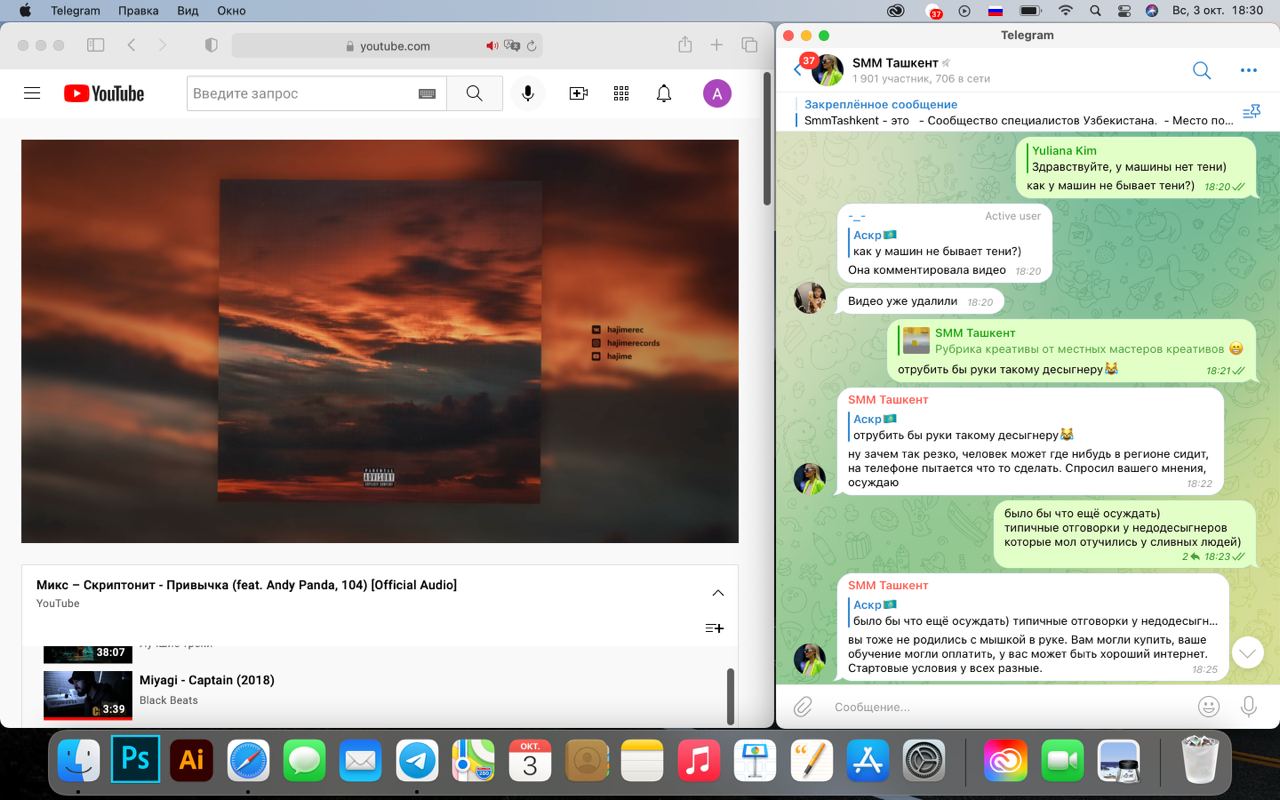Collapse the Mix playlist panel
Image resolution: width=1280 pixels, height=800 pixels.
[718, 593]
